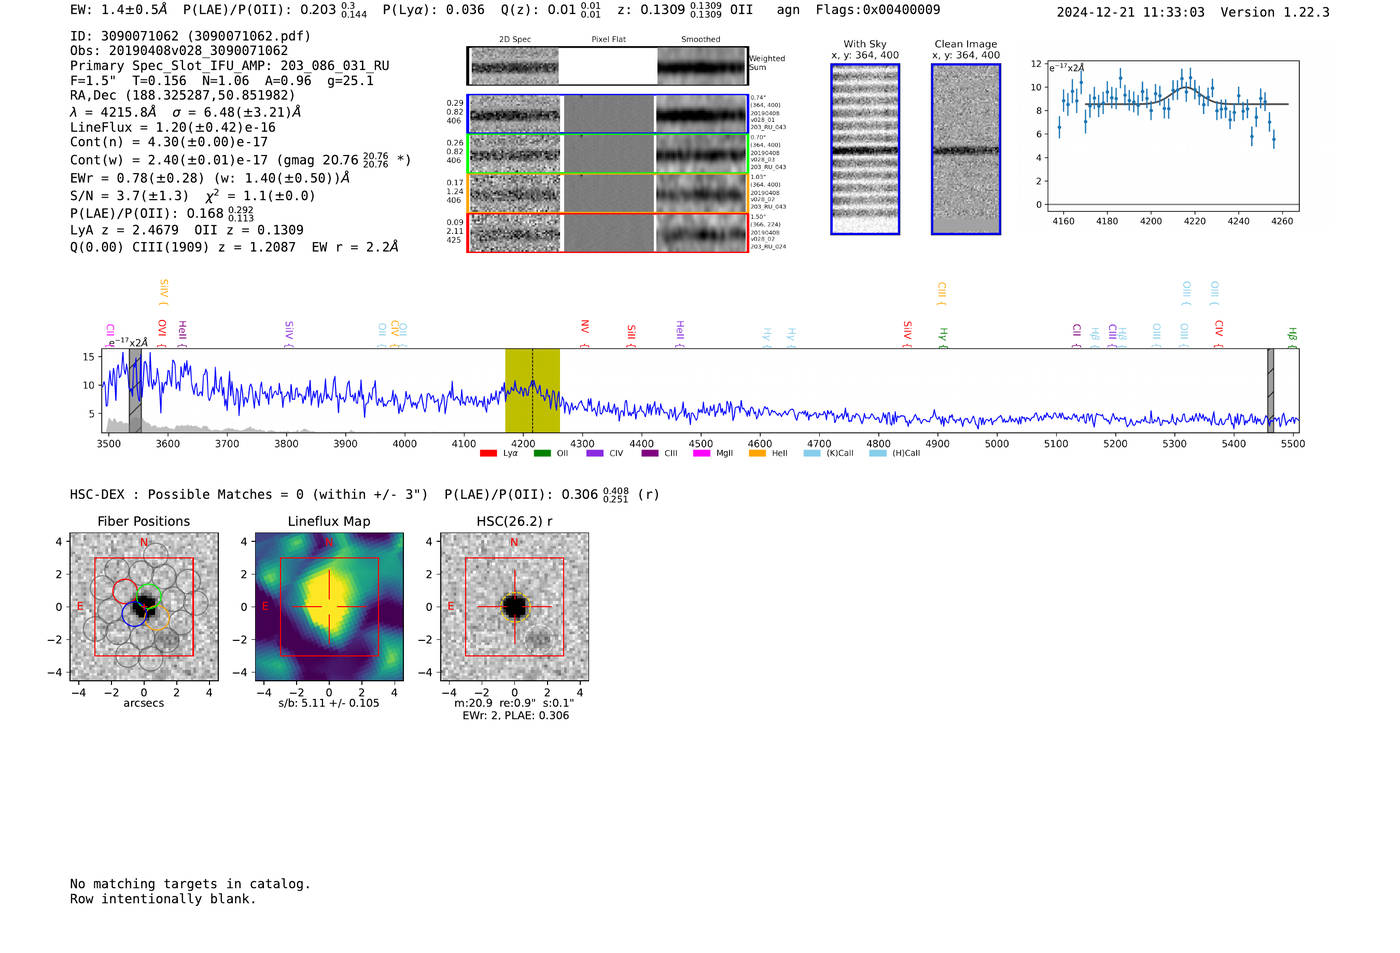Click the Pixel Flat column header
Image resolution: width=1400 pixels, height=953 pixels.
pyautogui.click(x=608, y=40)
